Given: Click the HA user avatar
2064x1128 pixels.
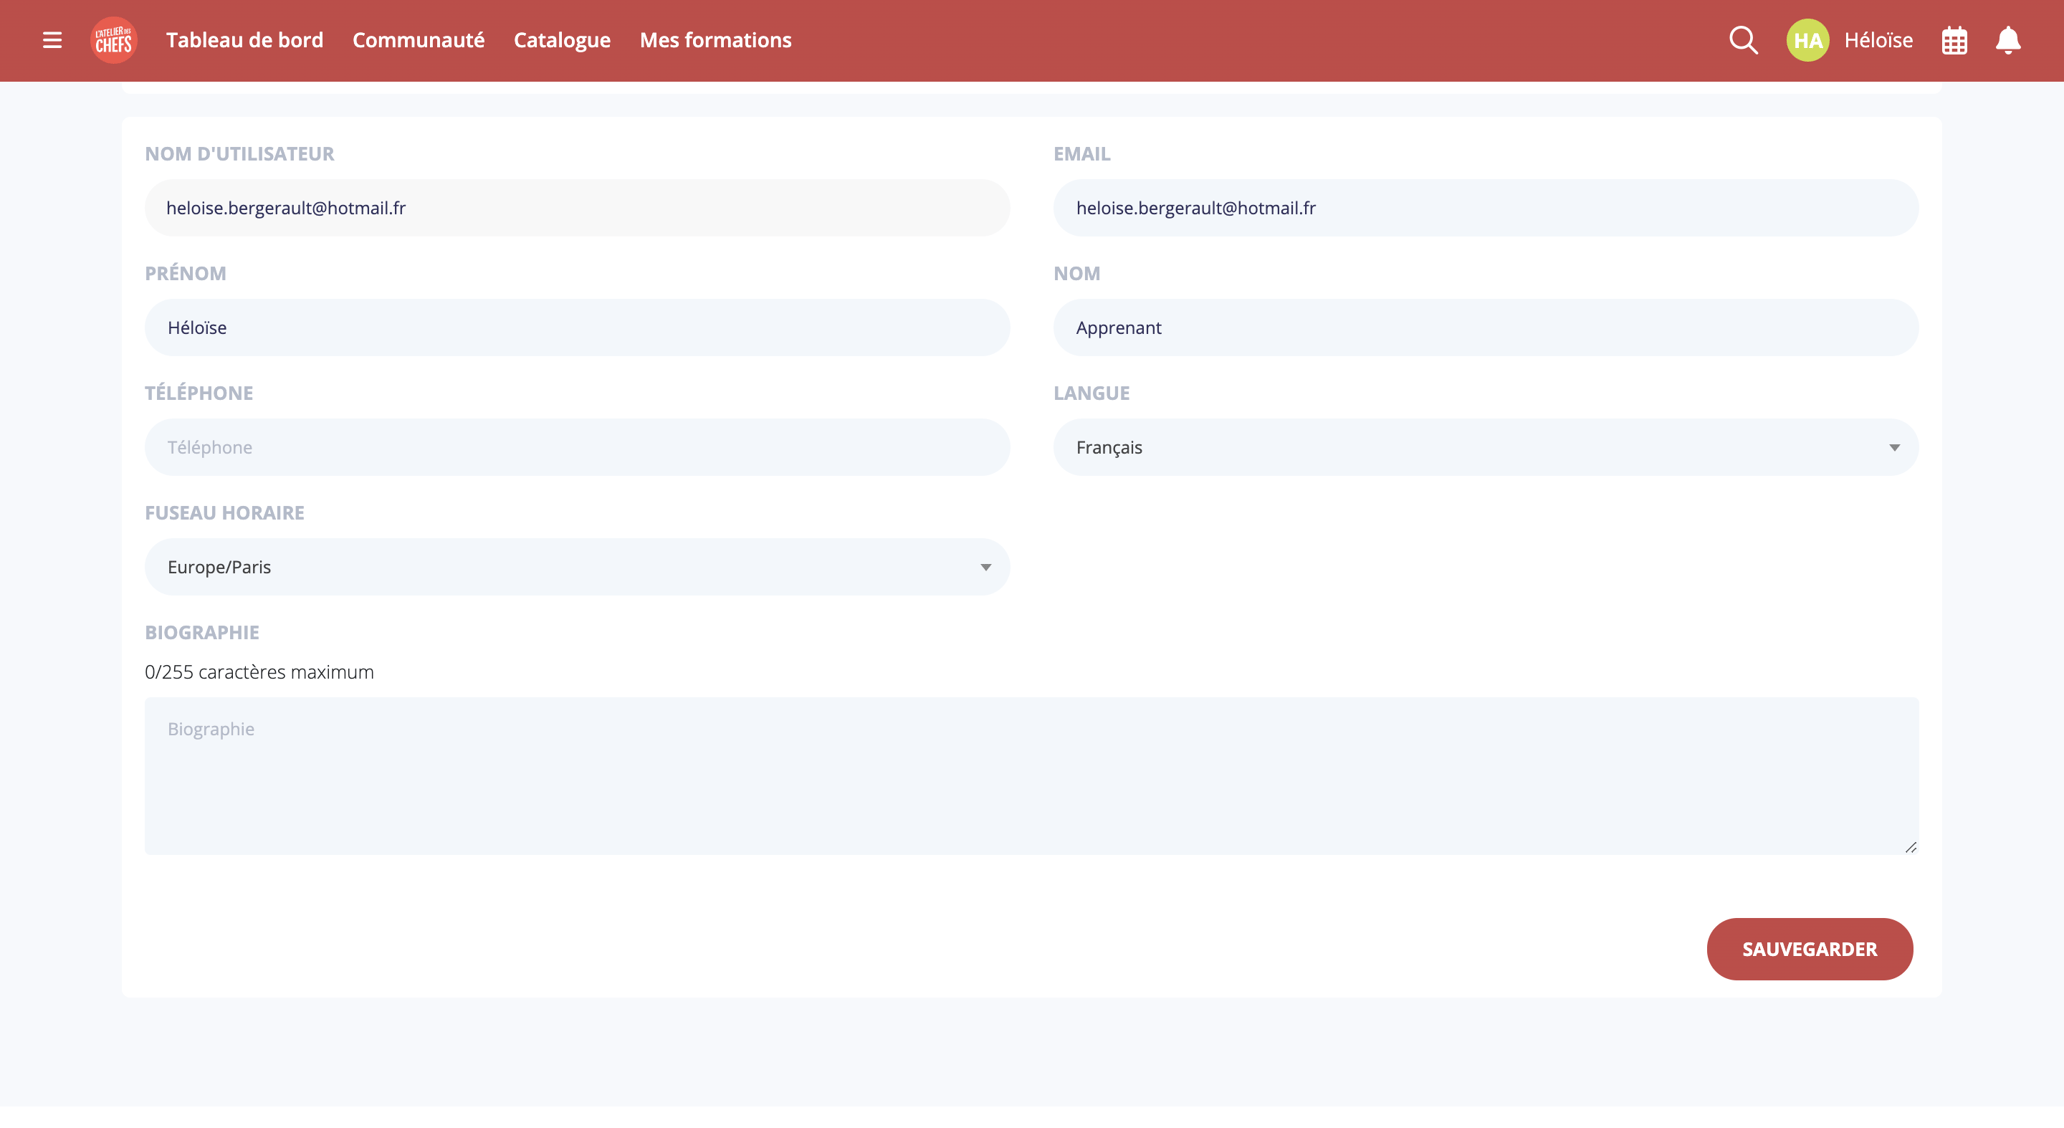Looking at the screenshot, I should [x=1807, y=40].
